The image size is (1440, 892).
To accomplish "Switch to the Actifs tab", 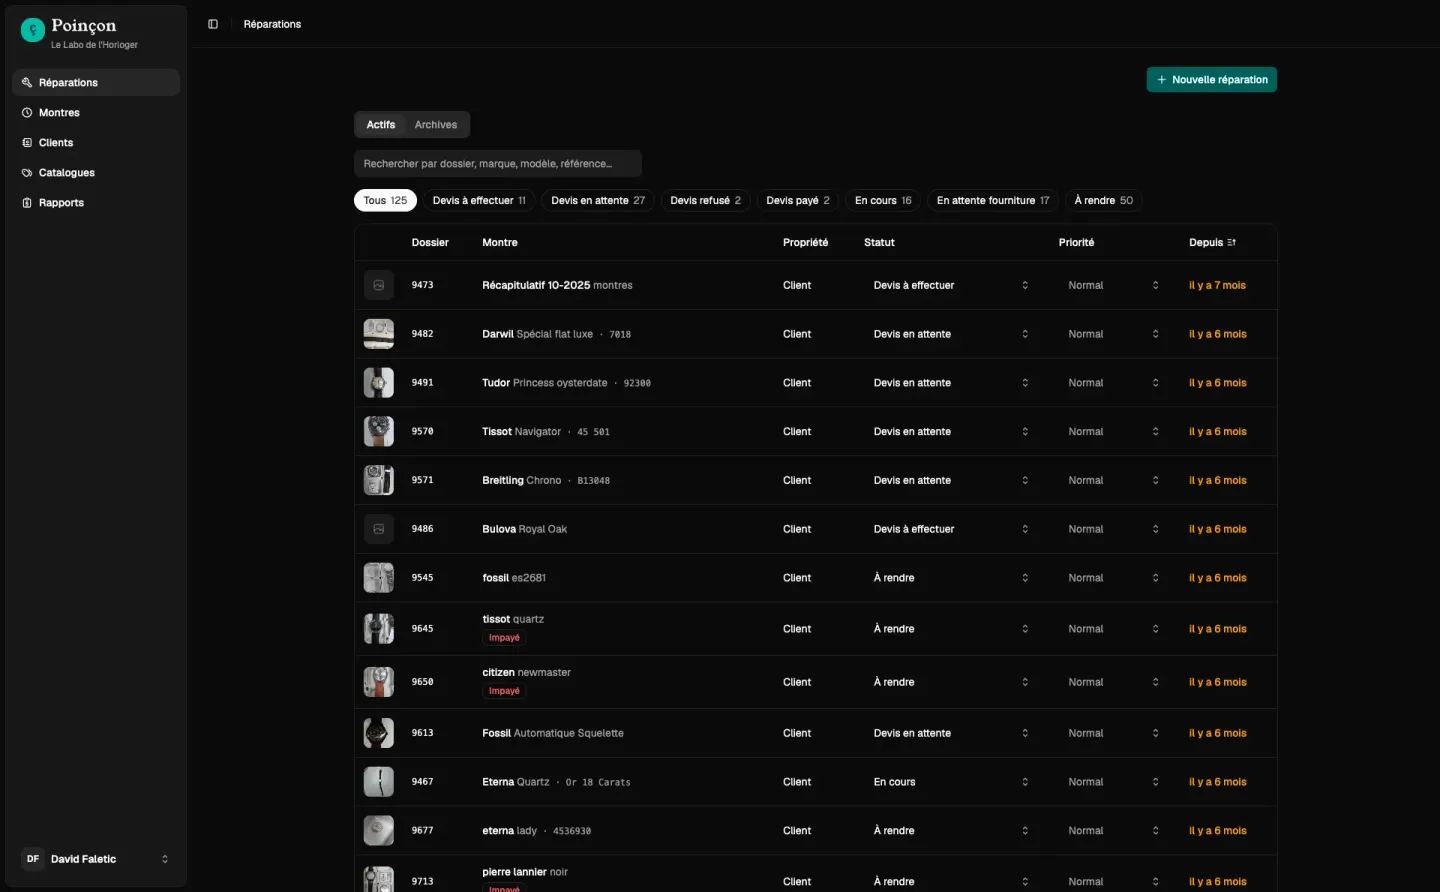I will pyautogui.click(x=381, y=125).
